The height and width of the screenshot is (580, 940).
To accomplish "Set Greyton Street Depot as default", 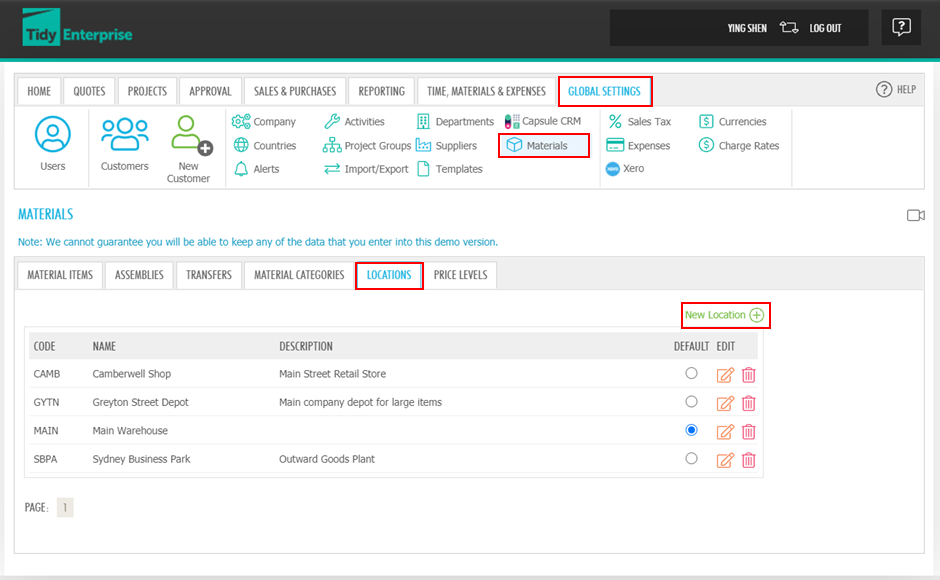I will click(691, 402).
